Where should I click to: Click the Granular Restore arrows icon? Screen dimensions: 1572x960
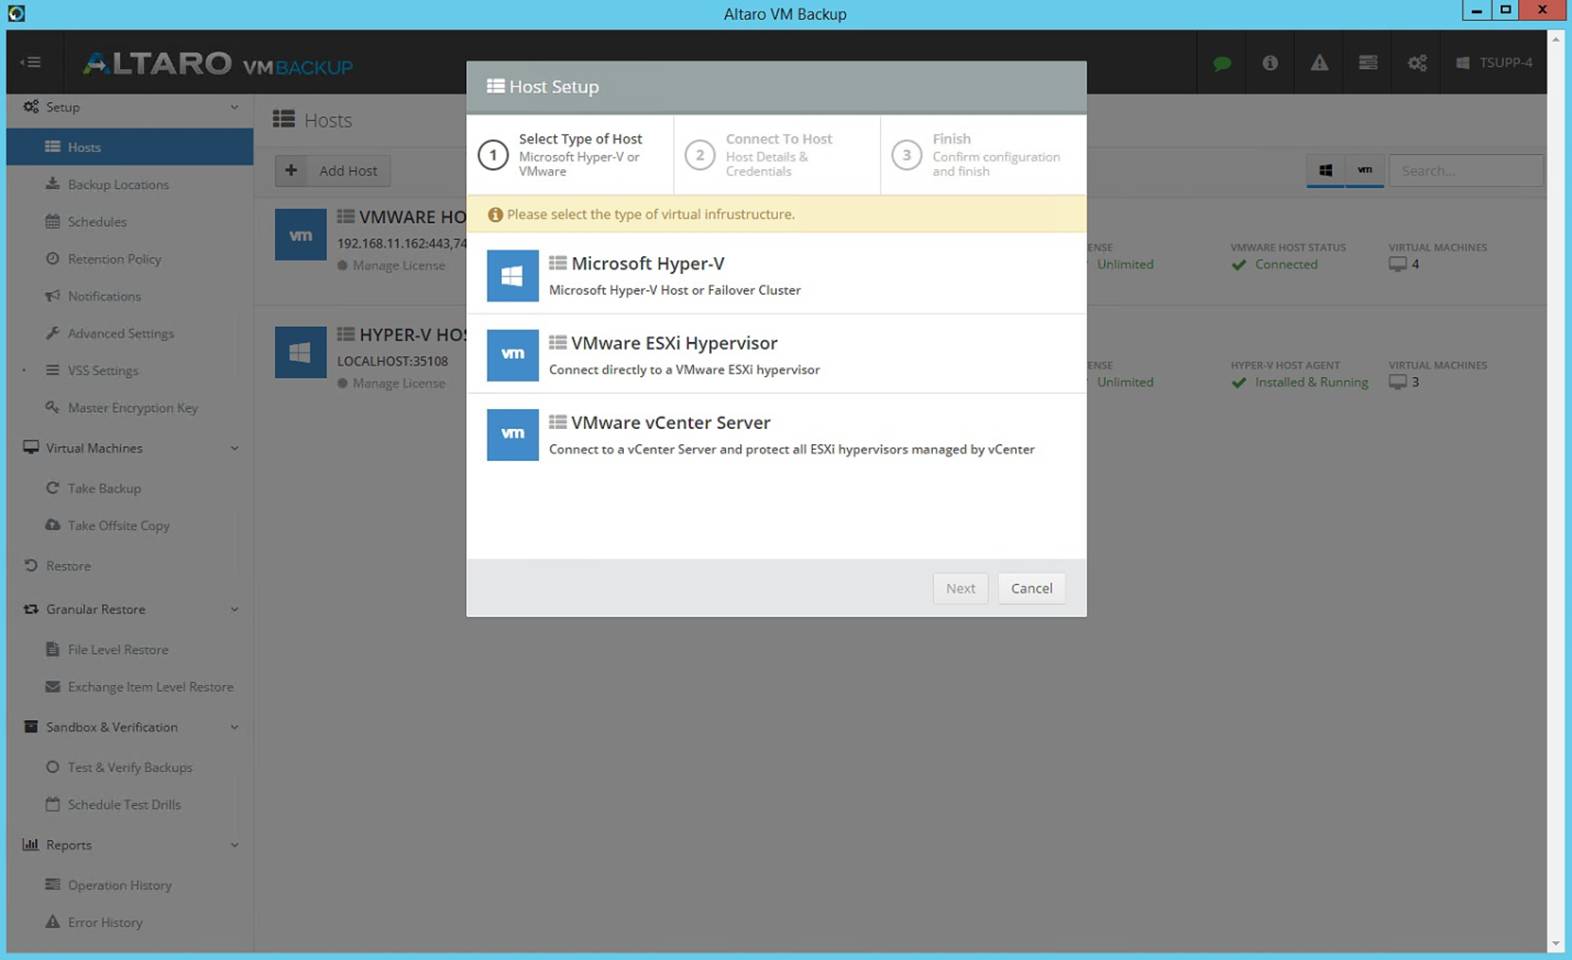coord(31,609)
